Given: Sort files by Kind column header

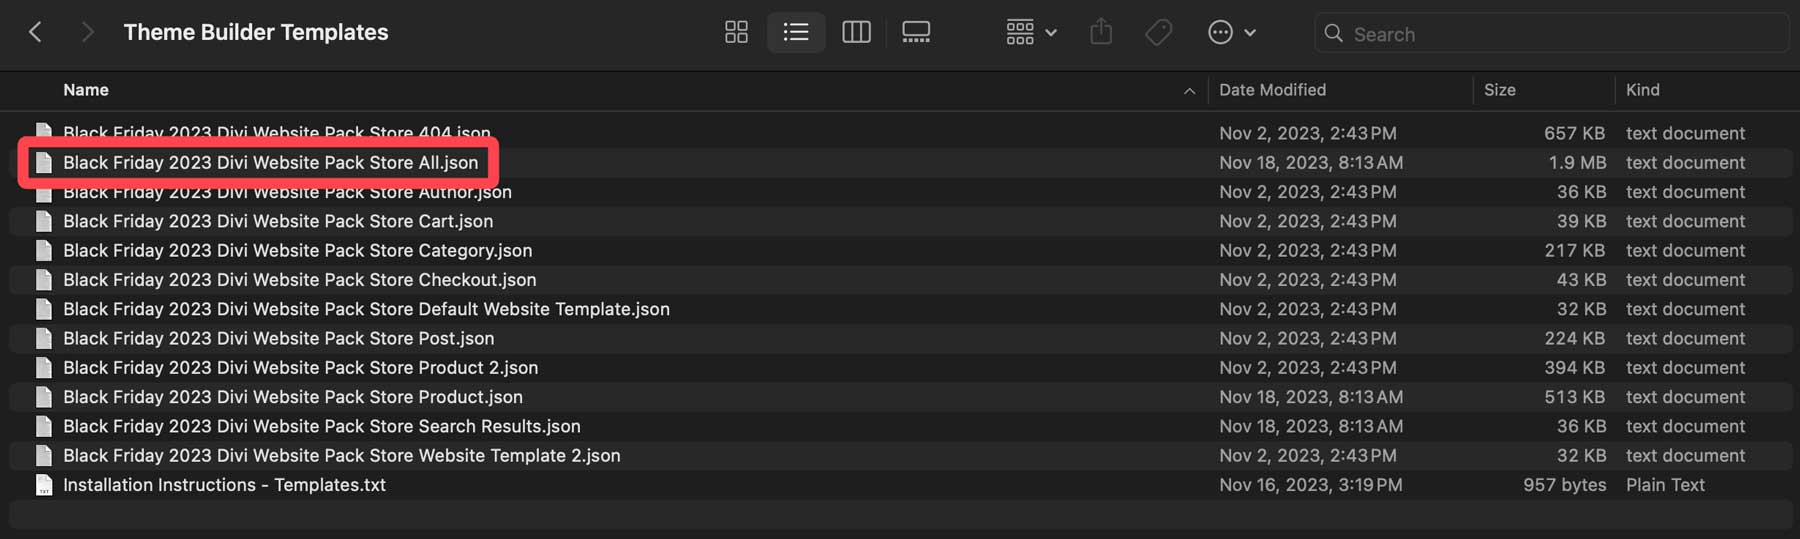Looking at the screenshot, I should (1642, 90).
